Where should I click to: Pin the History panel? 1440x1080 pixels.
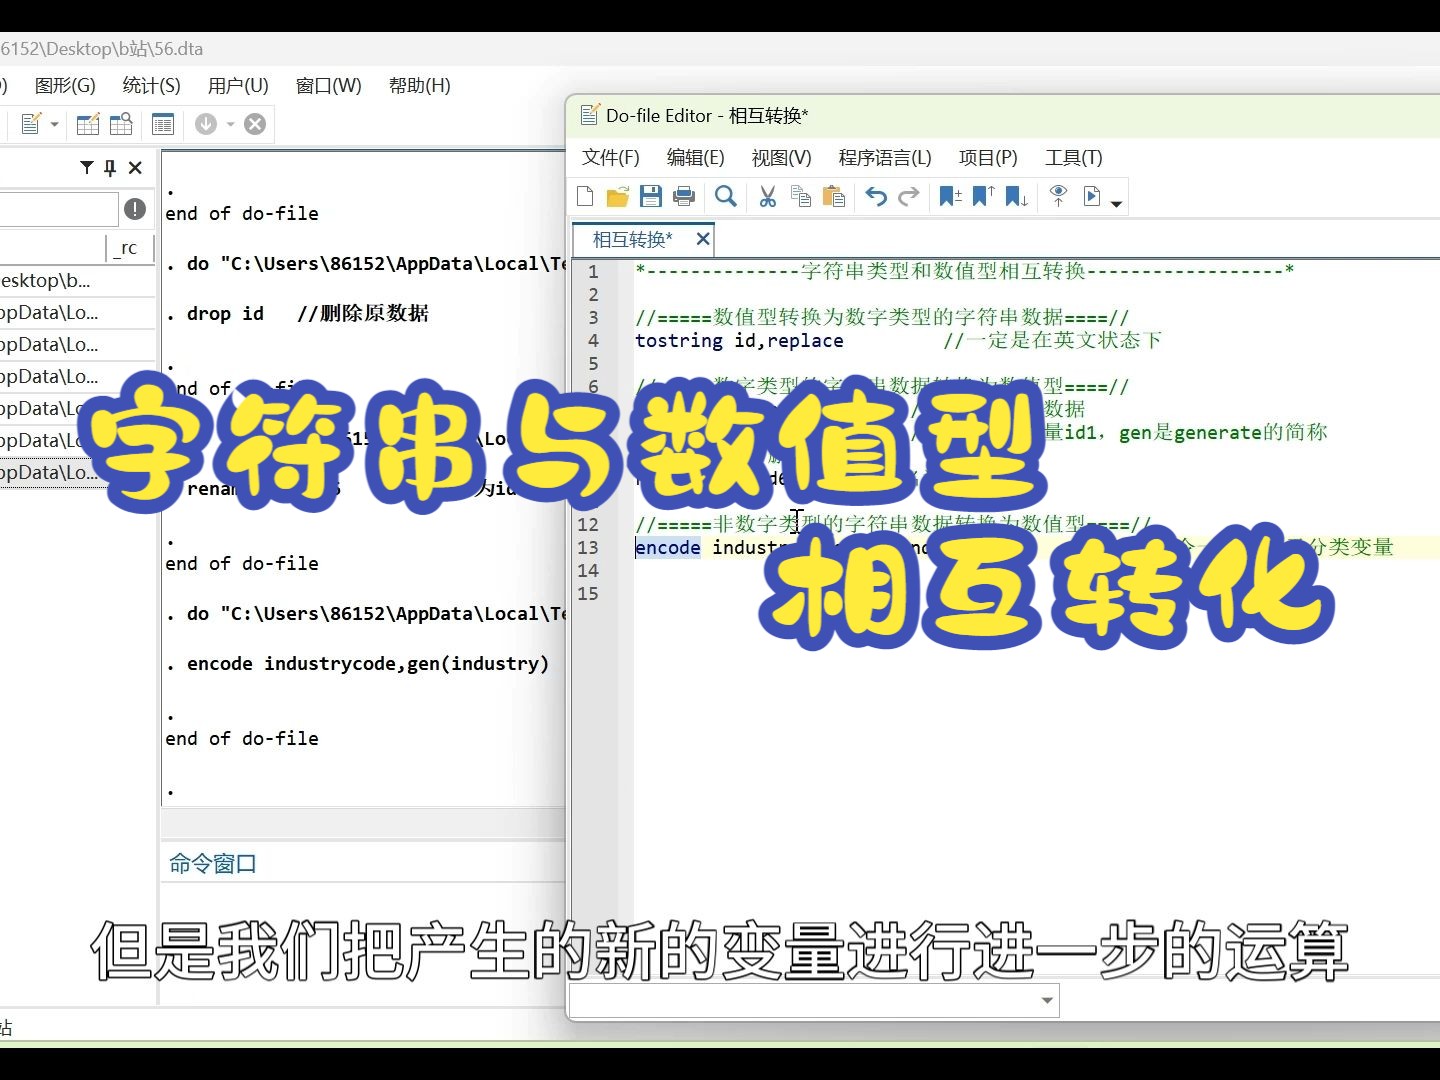[110, 168]
